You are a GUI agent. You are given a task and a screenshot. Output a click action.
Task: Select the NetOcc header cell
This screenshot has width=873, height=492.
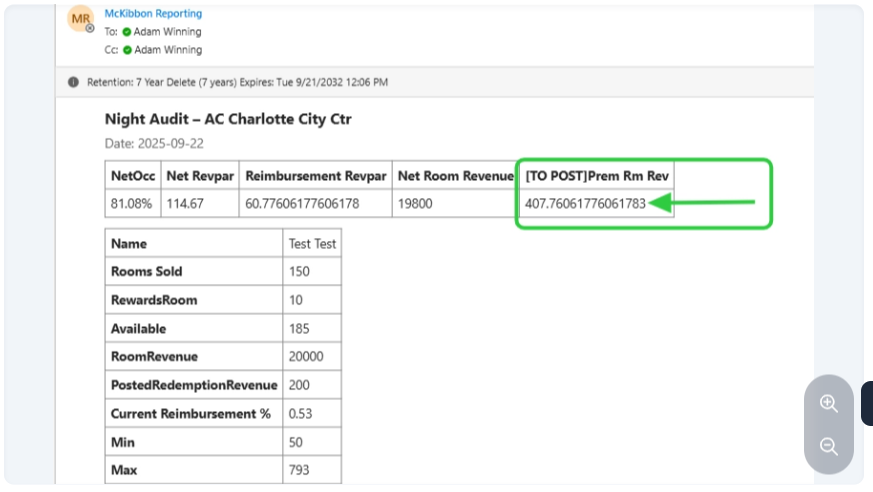pos(131,176)
